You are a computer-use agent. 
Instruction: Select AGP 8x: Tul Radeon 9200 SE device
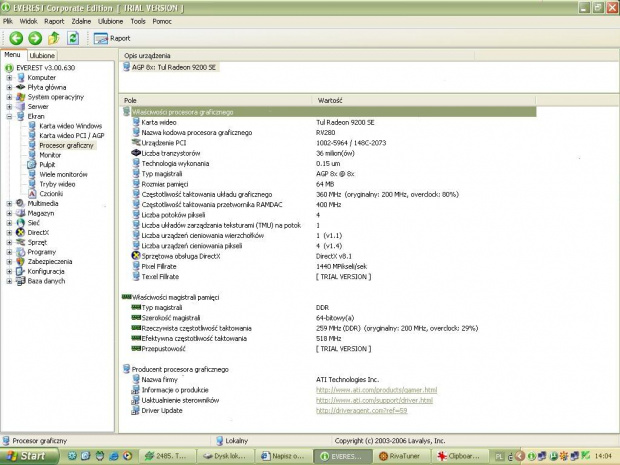174,67
